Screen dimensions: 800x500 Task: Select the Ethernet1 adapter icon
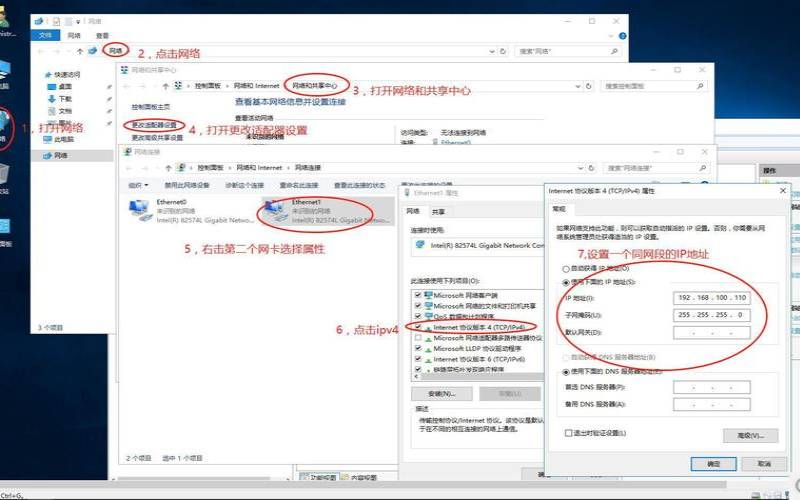tap(275, 210)
